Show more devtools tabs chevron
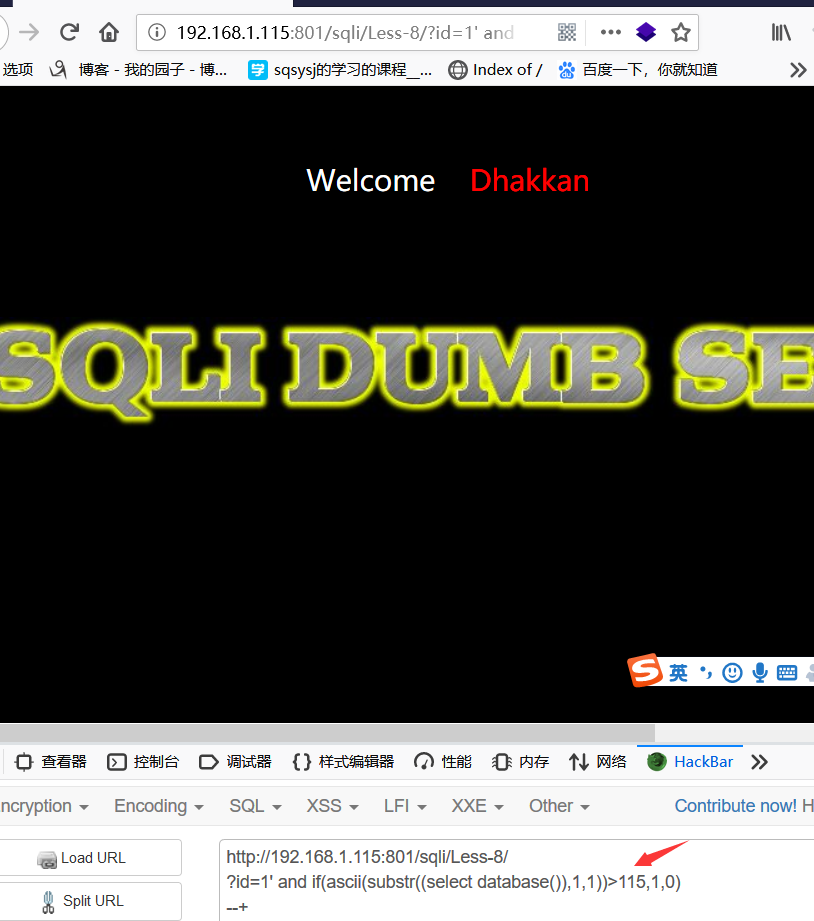Image resolution: width=814 pixels, height=921 pixels. (759, 762)
